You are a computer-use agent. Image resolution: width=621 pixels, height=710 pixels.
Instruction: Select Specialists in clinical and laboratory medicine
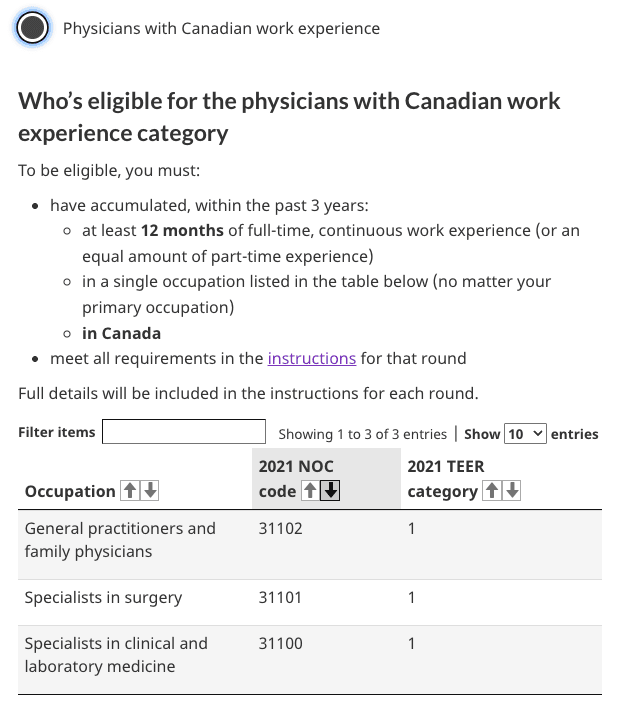[x=115, y=654]
